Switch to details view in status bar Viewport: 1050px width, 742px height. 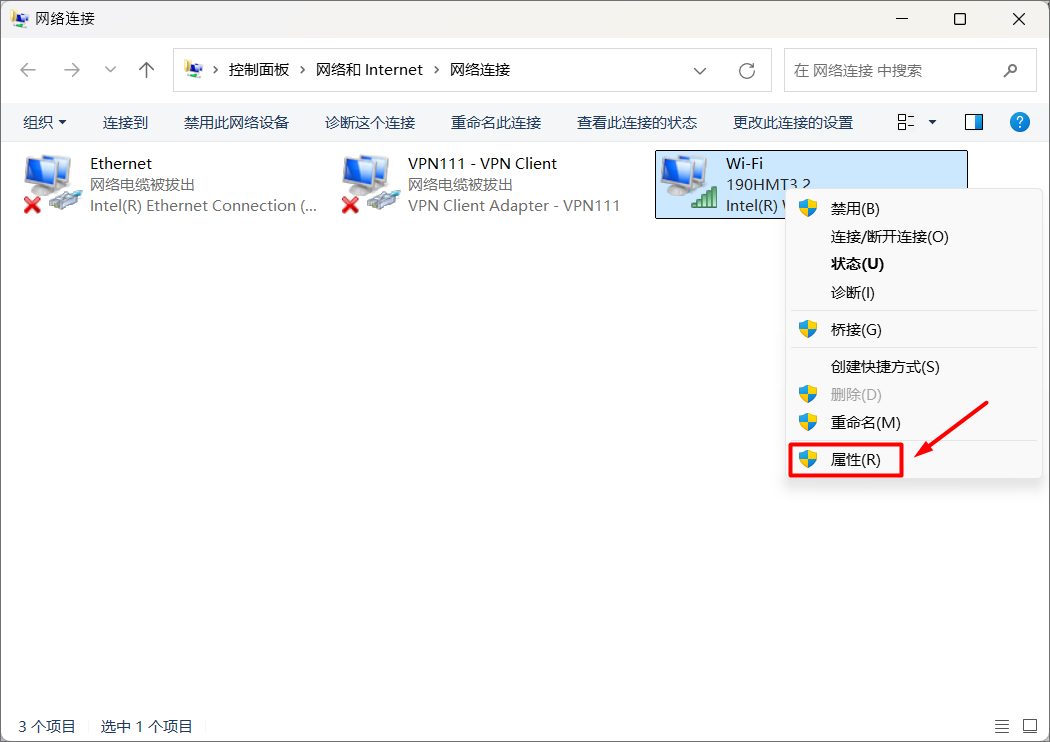(x=1002, y=726)
